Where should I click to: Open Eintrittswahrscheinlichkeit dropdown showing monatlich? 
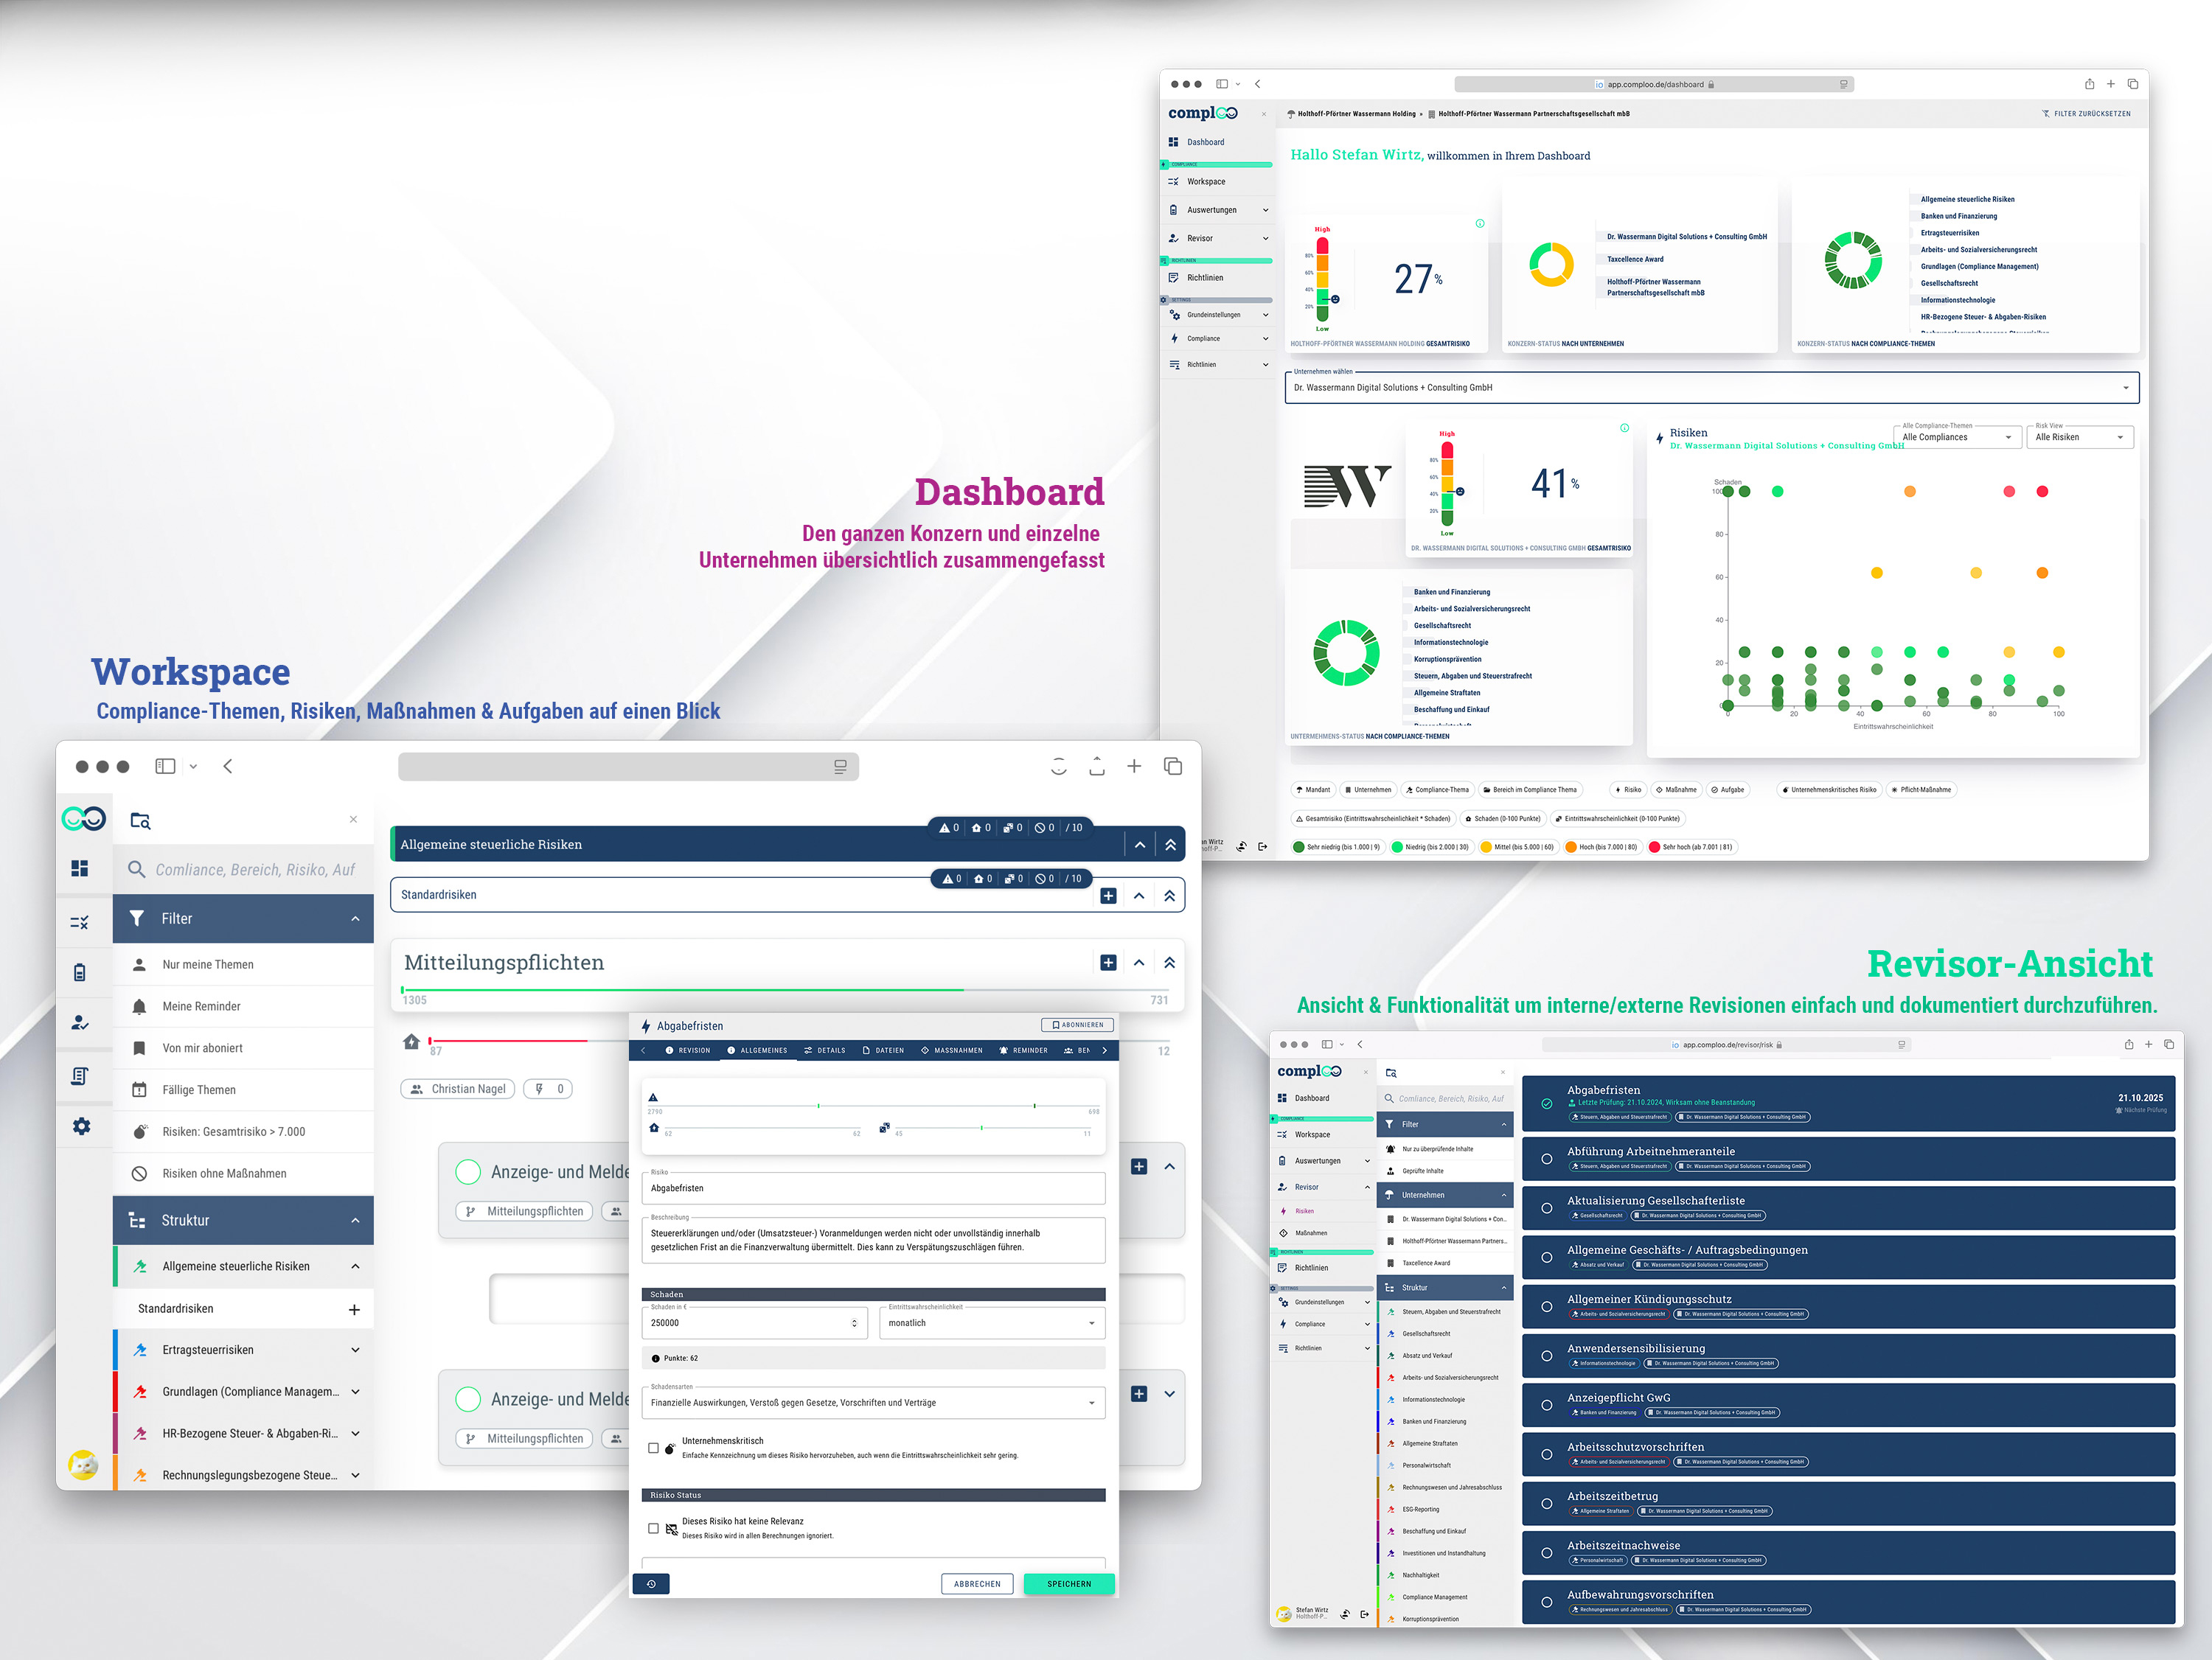(991, 1323)
